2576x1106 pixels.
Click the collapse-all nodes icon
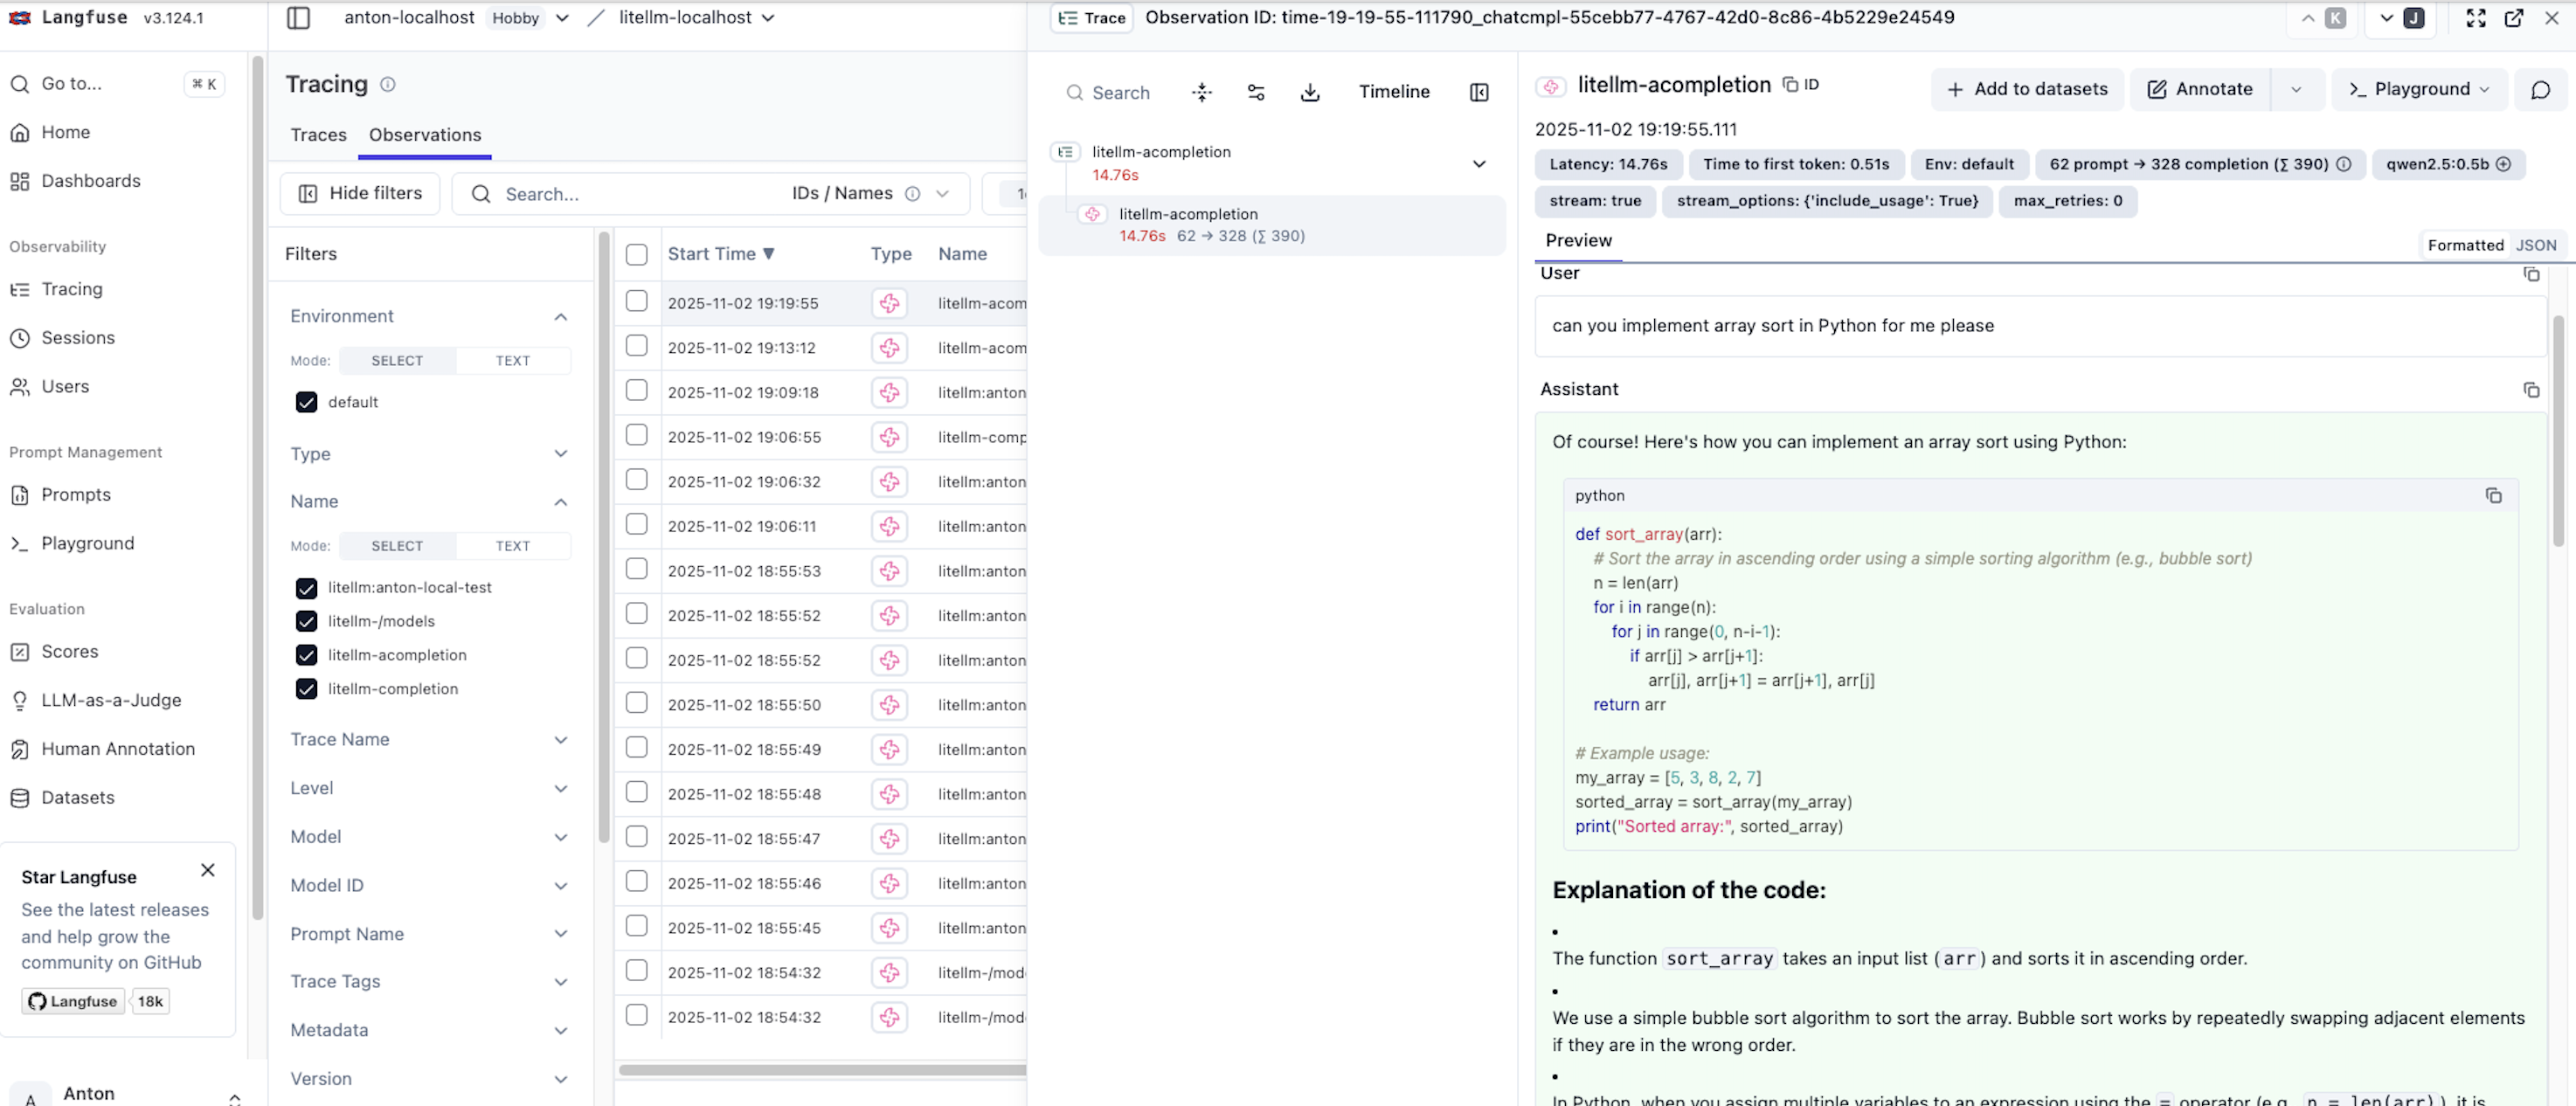pyautogui.click(x=1202, y=92)
